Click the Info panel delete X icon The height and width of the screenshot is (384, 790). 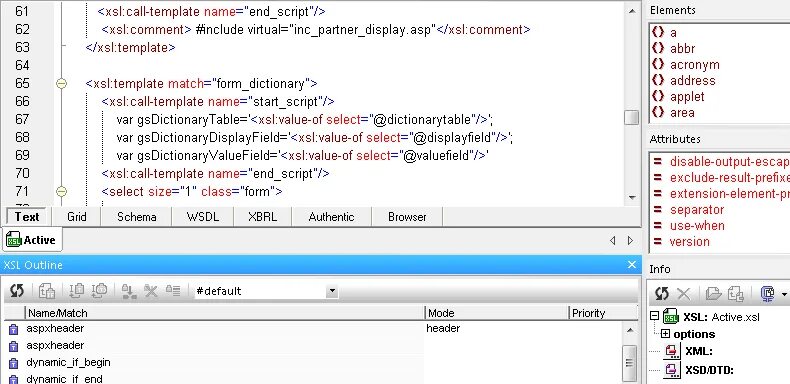pyautogui.click(x=684, y=293)
